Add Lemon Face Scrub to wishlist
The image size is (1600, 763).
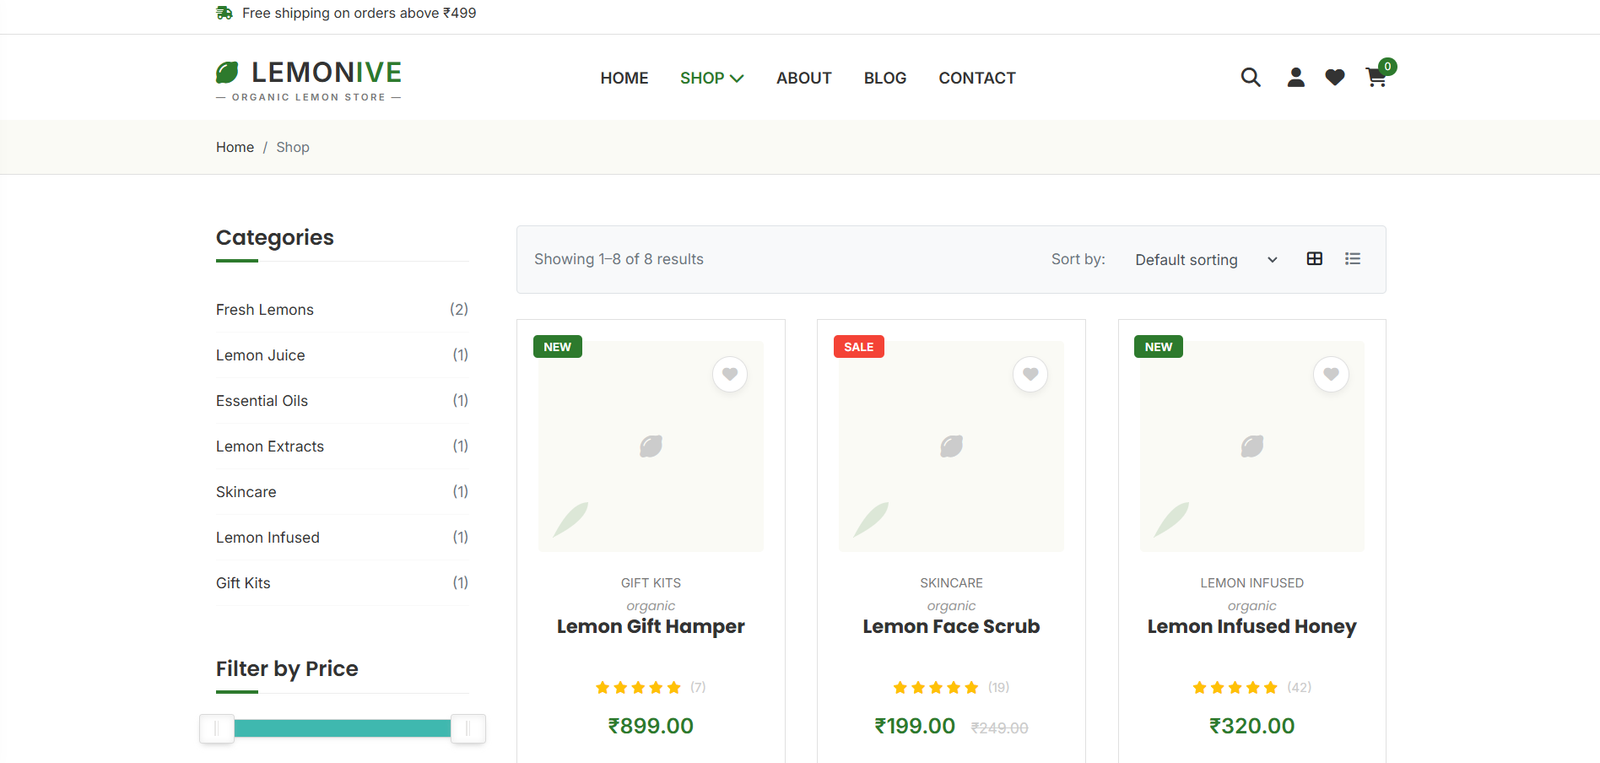coord(1030,374)
